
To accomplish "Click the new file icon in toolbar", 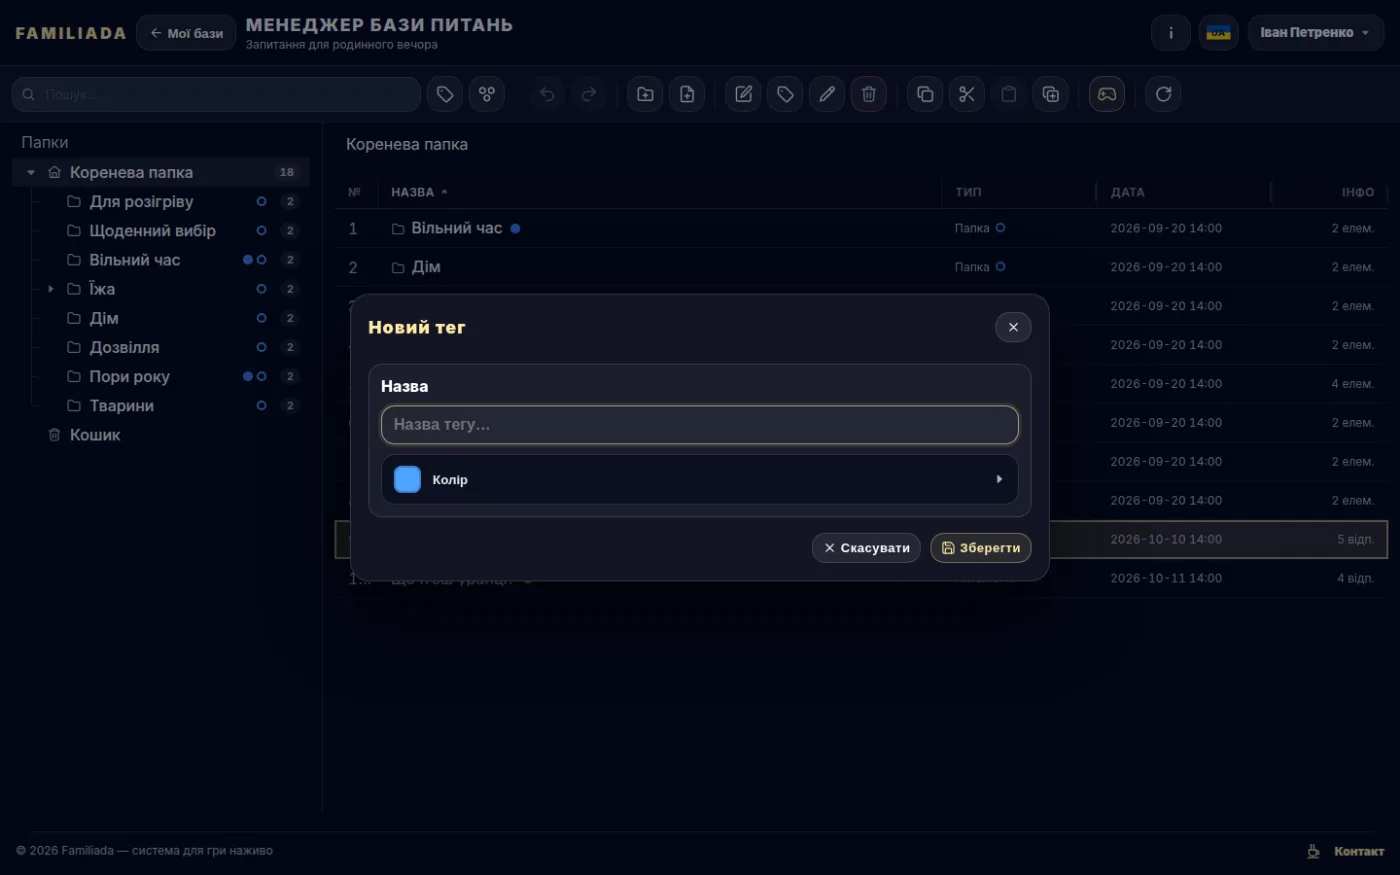I will click(x=687, y=94).
